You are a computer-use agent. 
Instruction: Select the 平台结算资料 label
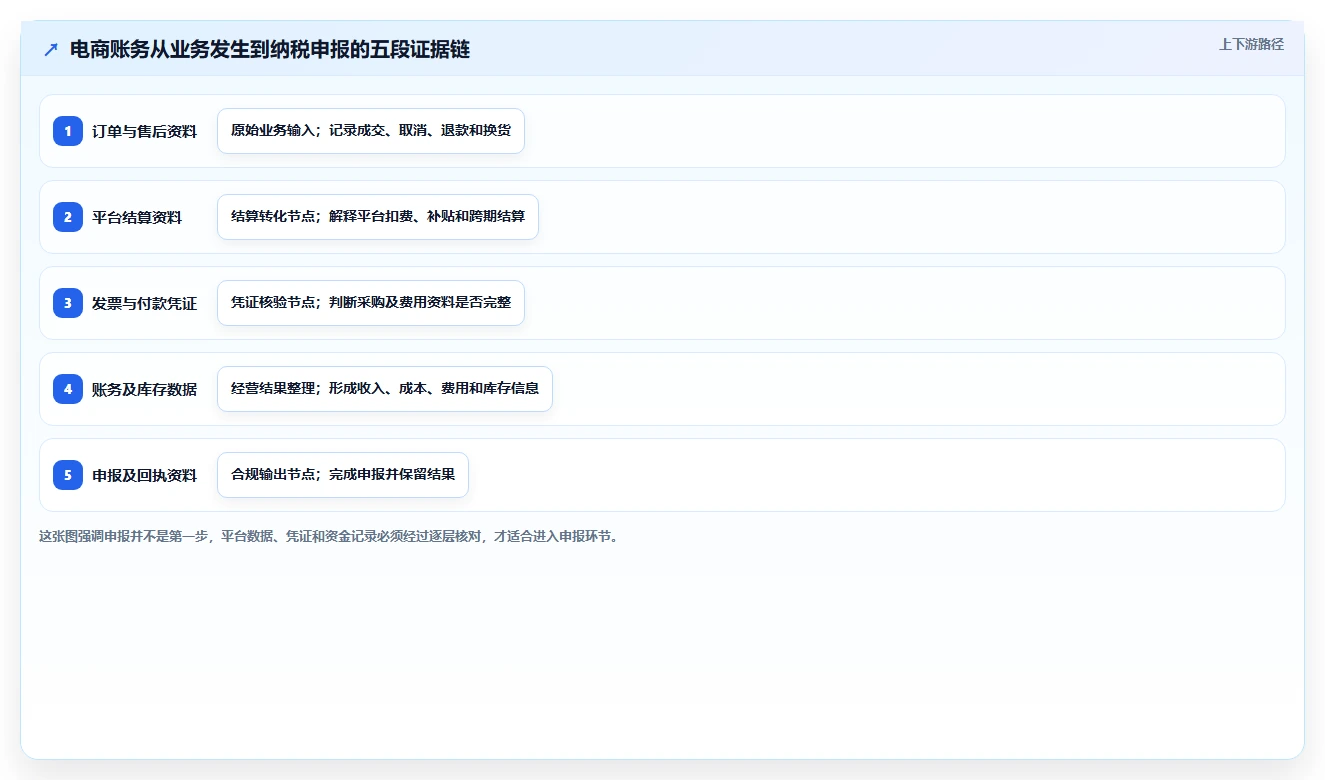(x=137, y=217)
